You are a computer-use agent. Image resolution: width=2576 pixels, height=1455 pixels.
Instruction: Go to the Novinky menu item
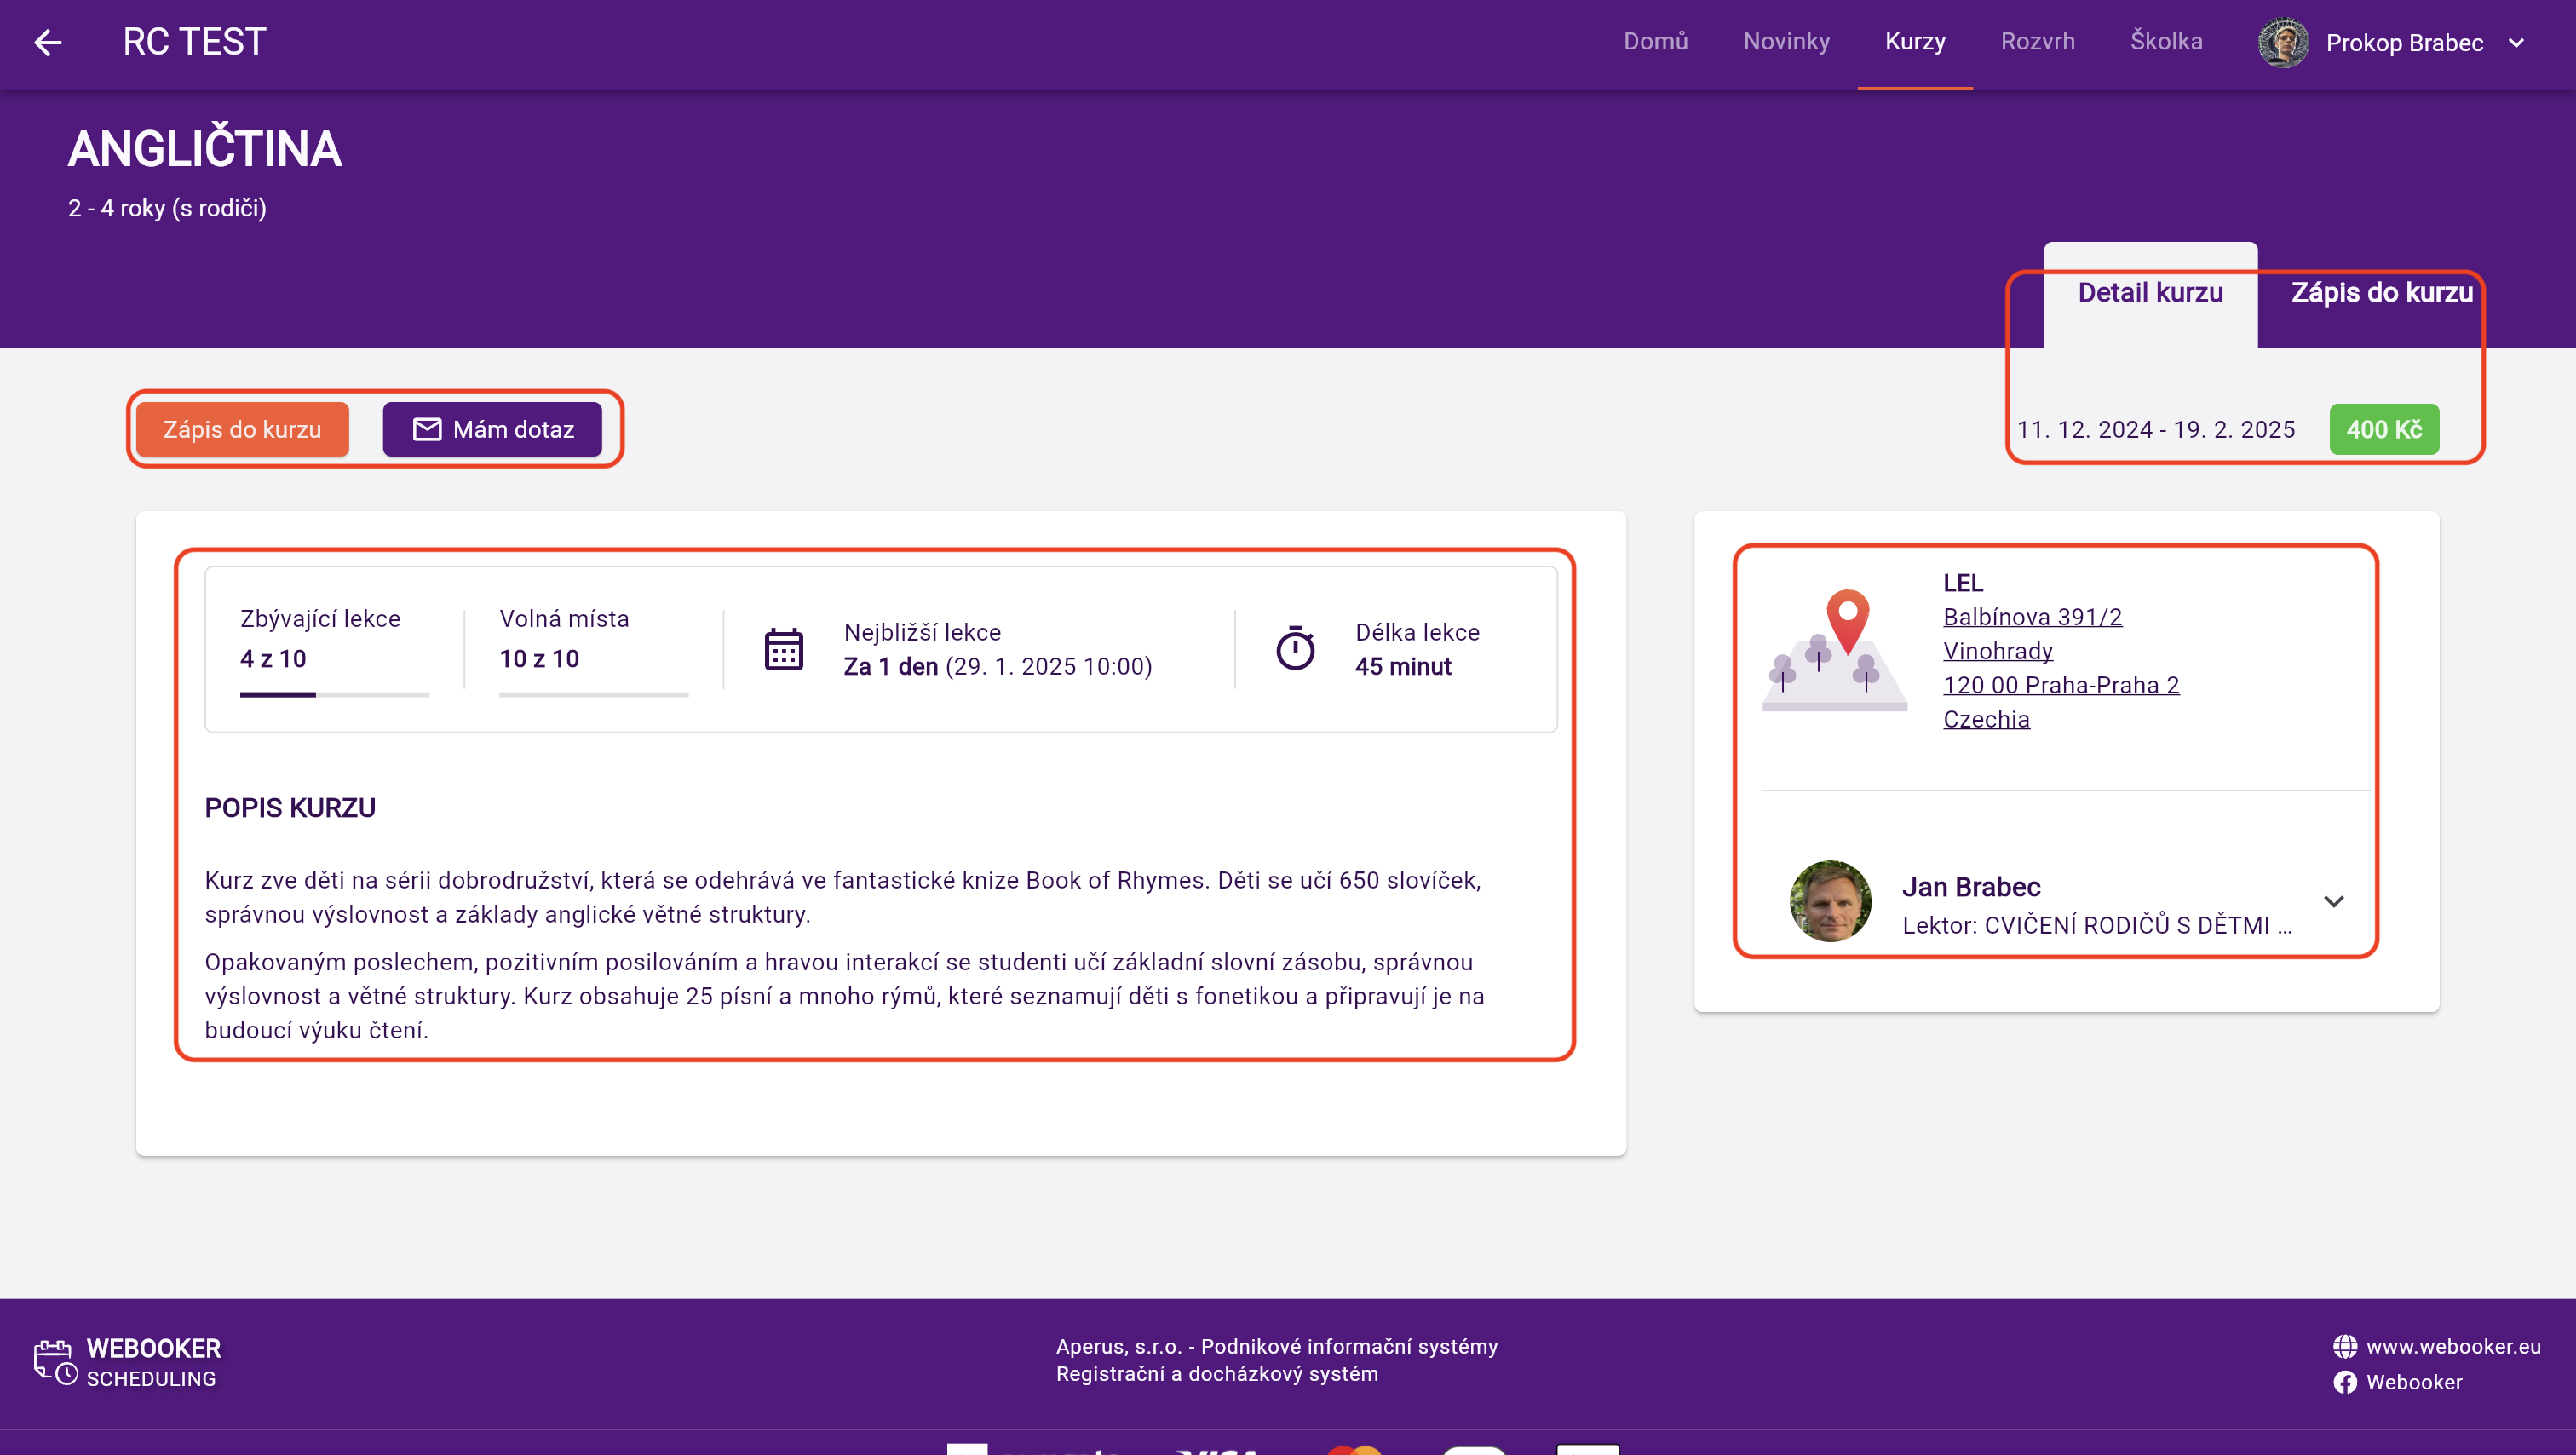pyautogui.click(x=1786, y=42)
